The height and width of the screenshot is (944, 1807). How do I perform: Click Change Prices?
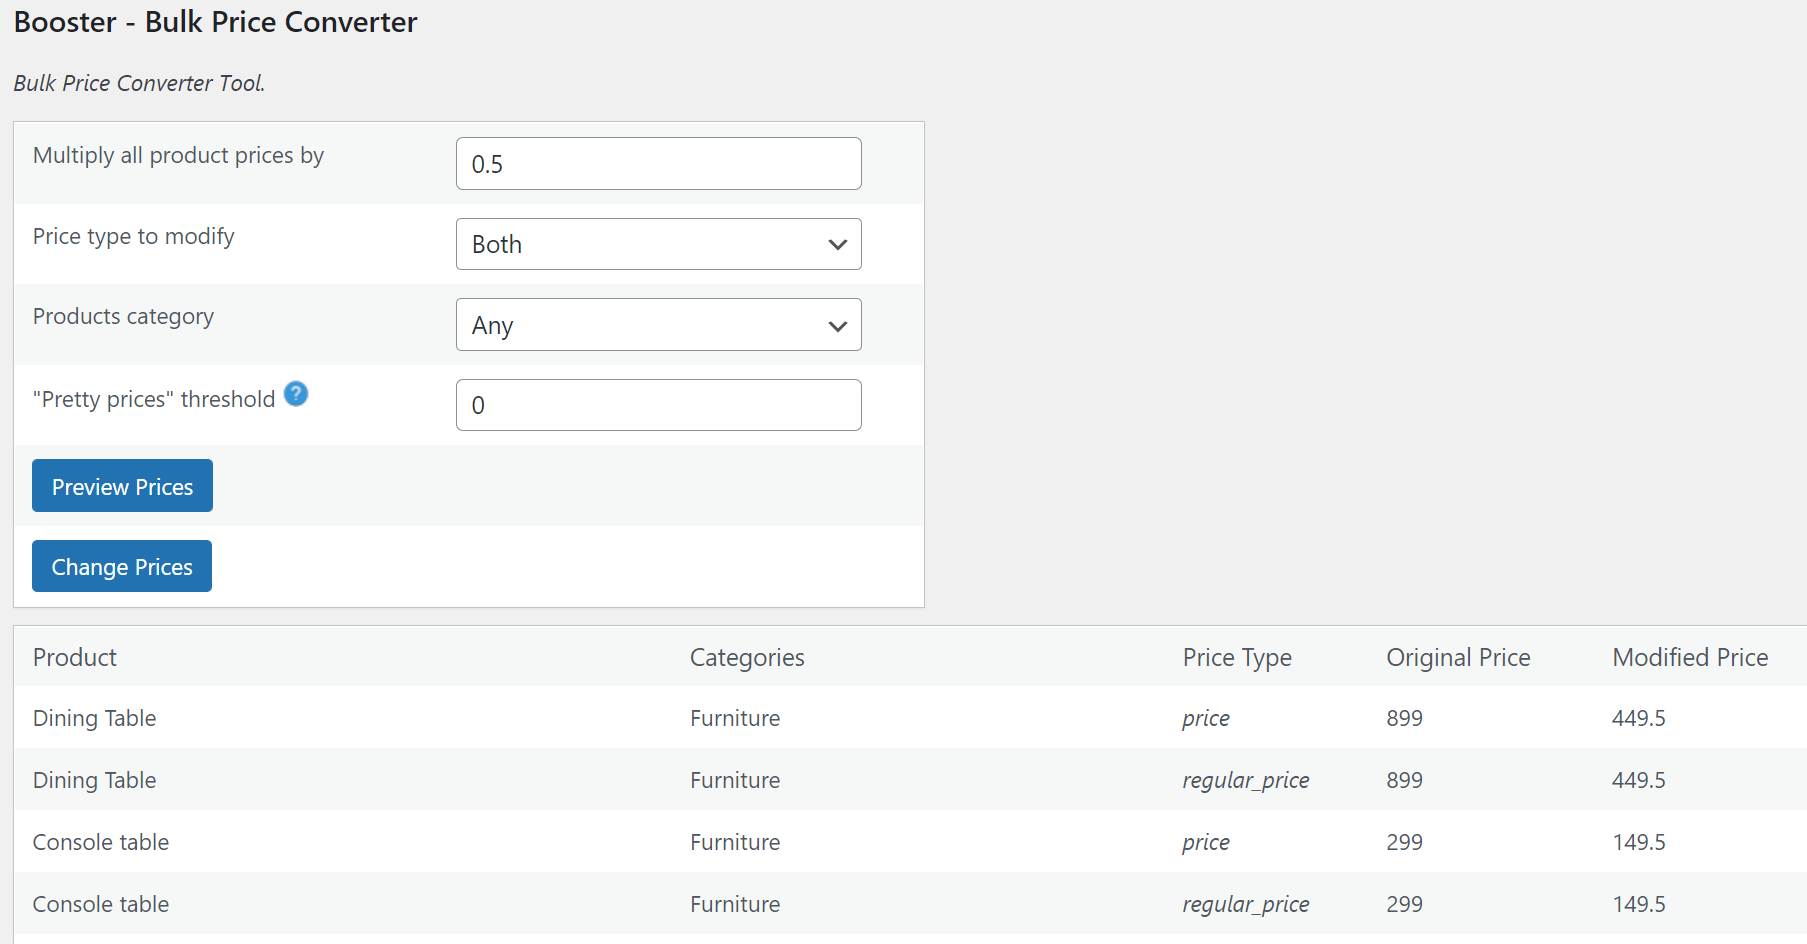click(x=121, y=566)
